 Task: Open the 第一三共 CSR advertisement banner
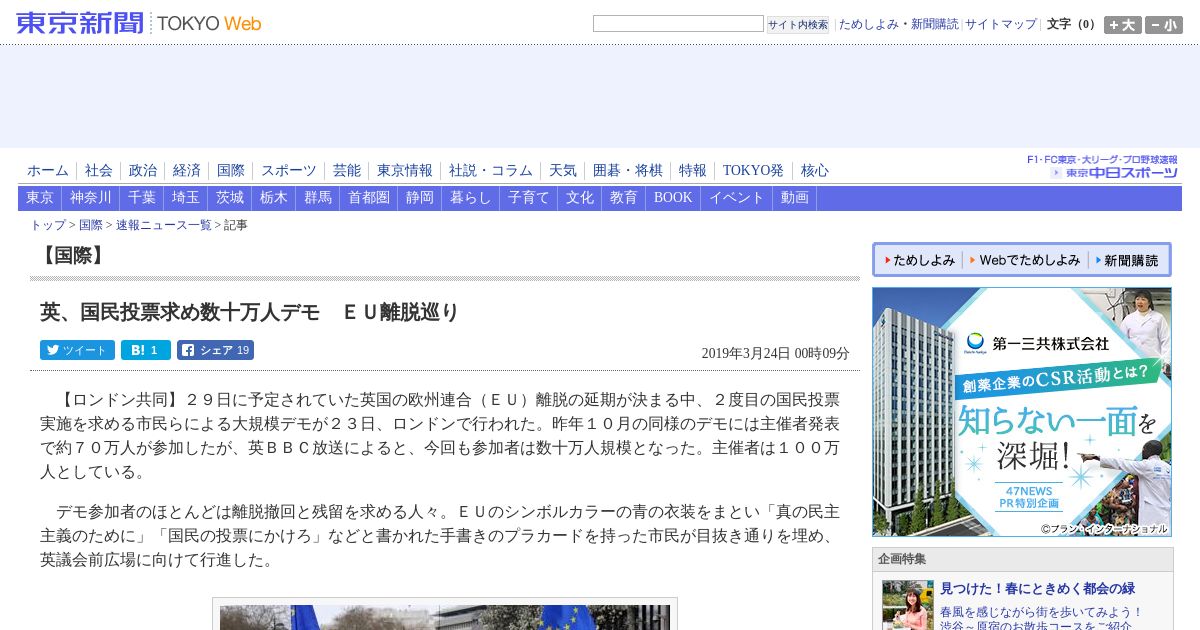pyautogui.click(x=1022, y=412)
